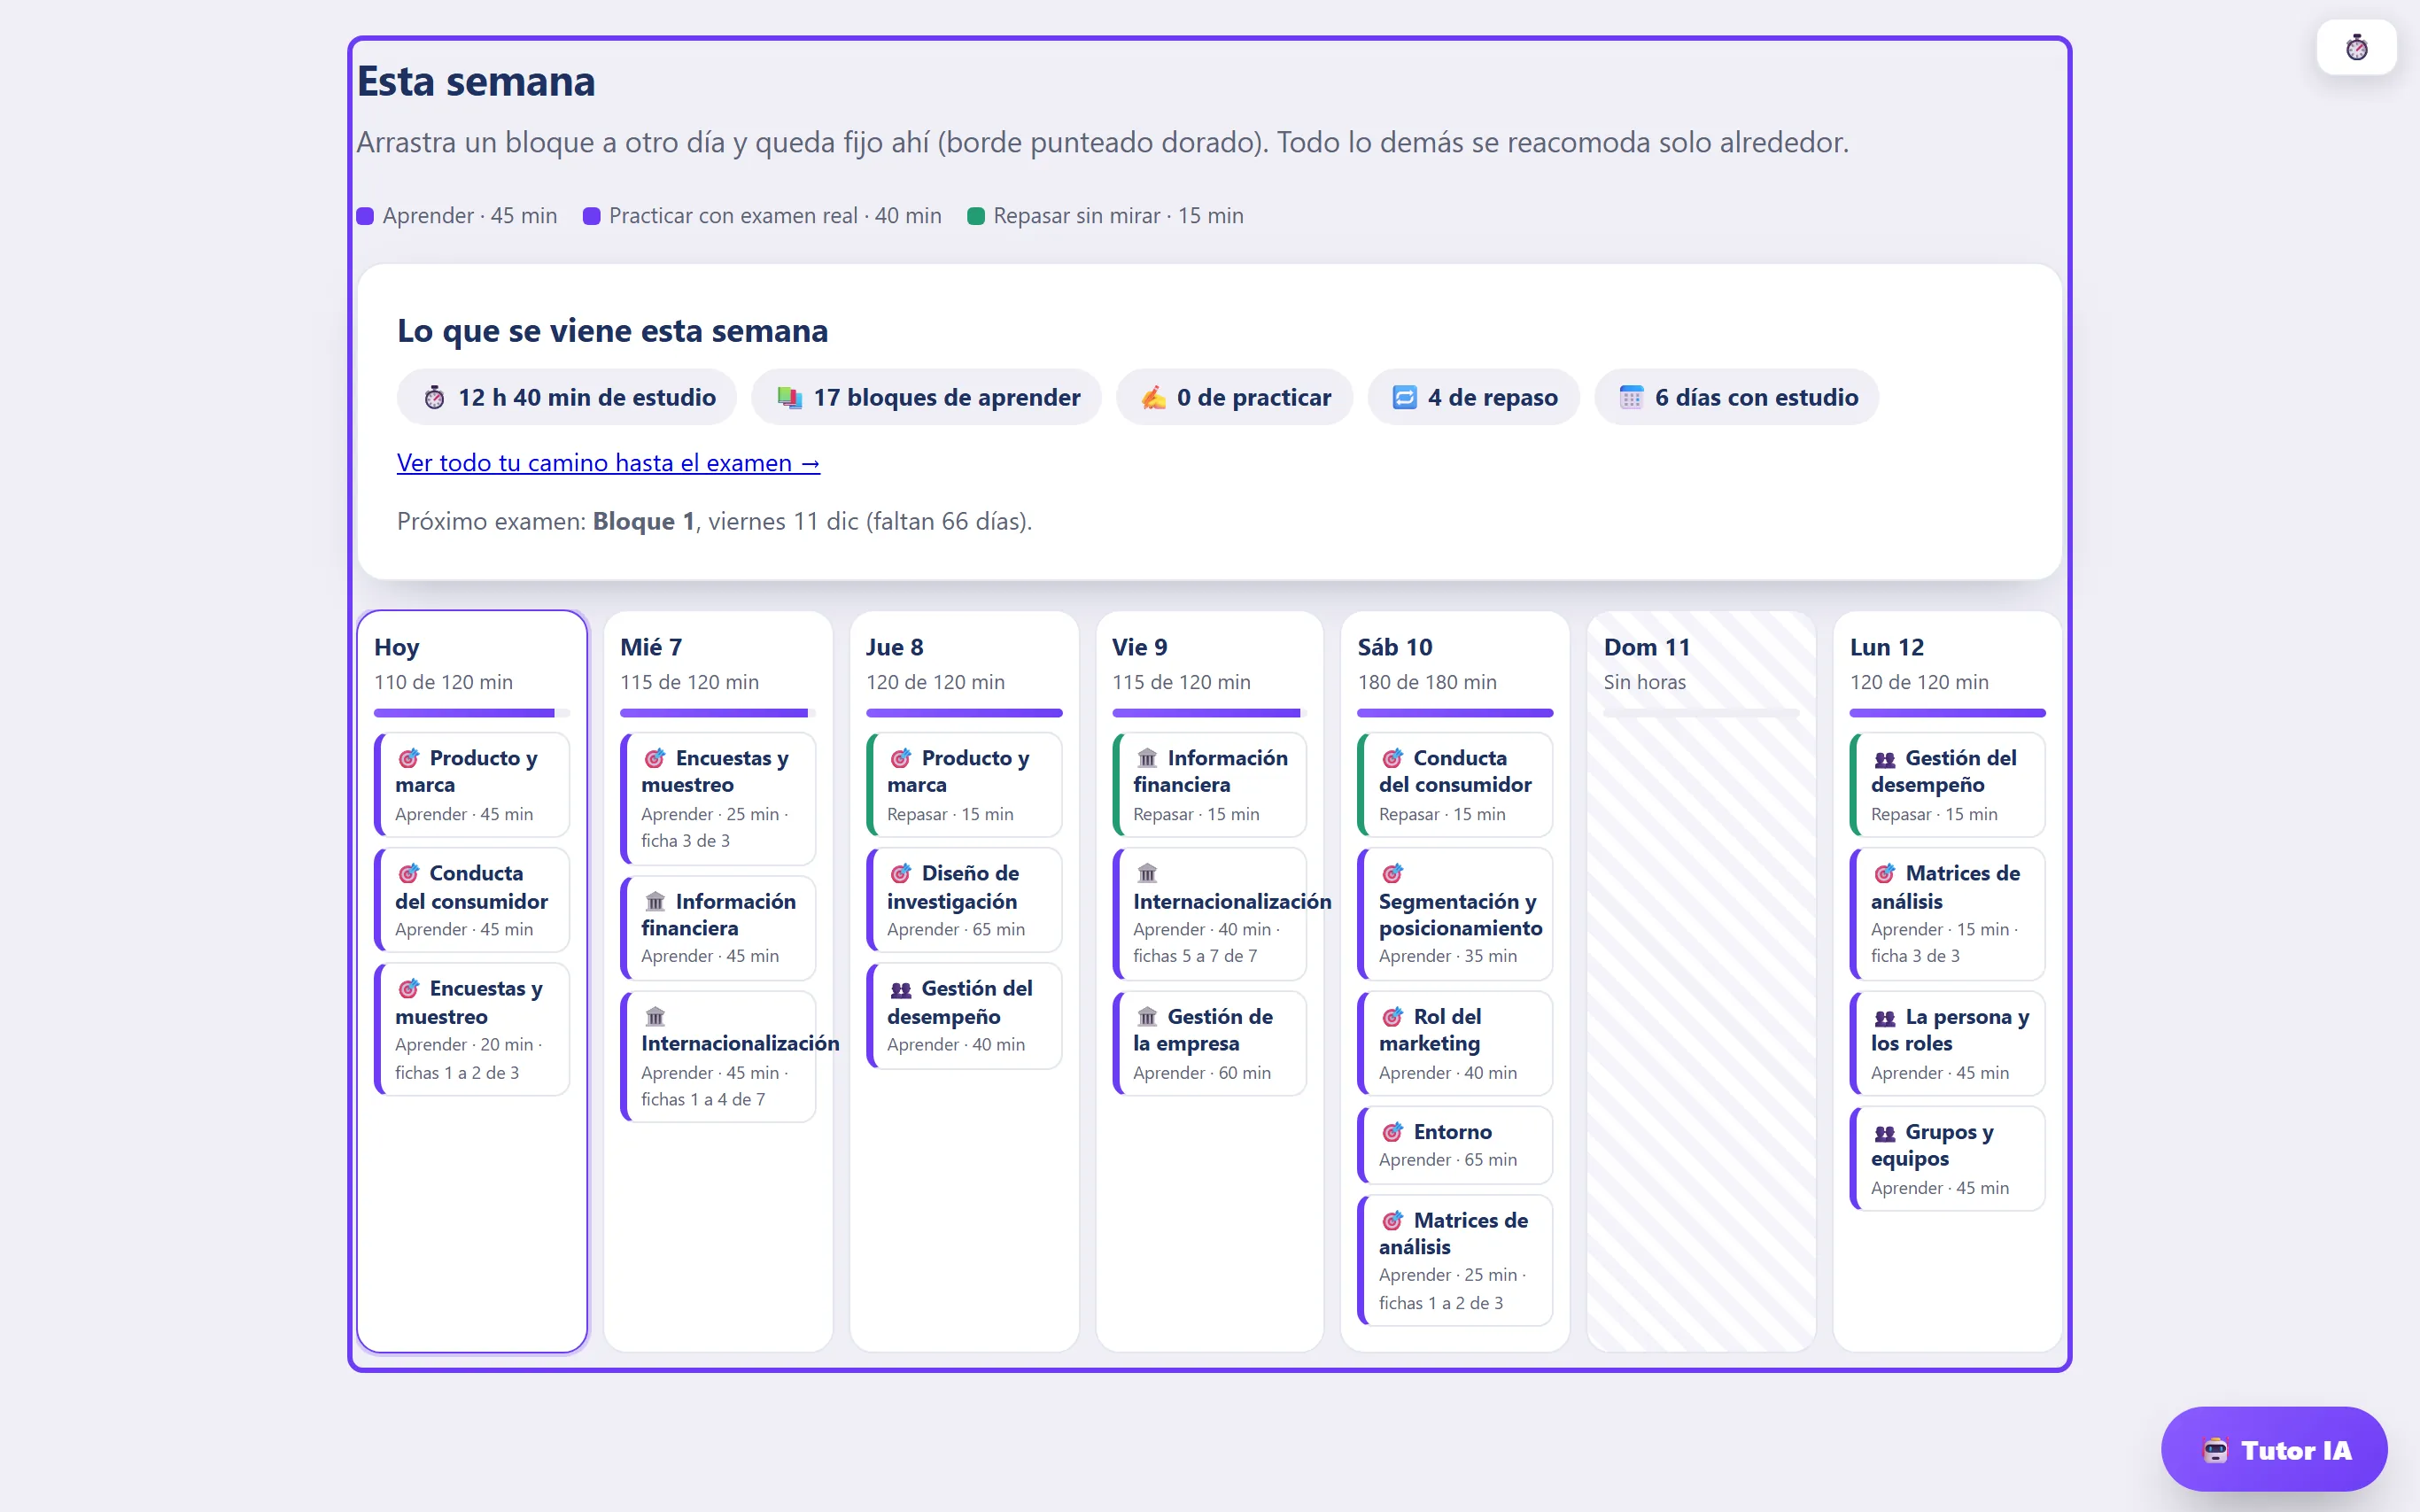Click the target icon on 'Rol del marketing' block
Screen dimensions: 2420x1512
click(x=1393, y=1017)
